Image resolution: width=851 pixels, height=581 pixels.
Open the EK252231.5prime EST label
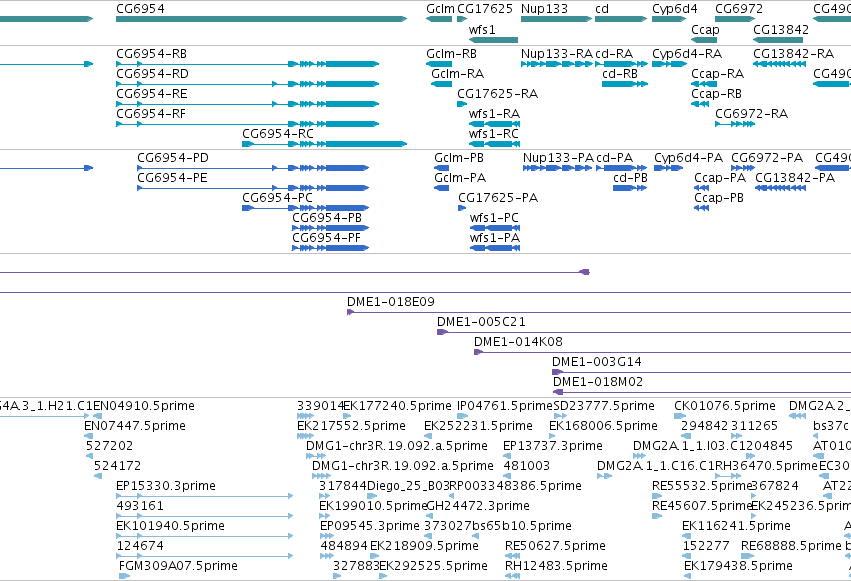[479, 426]
